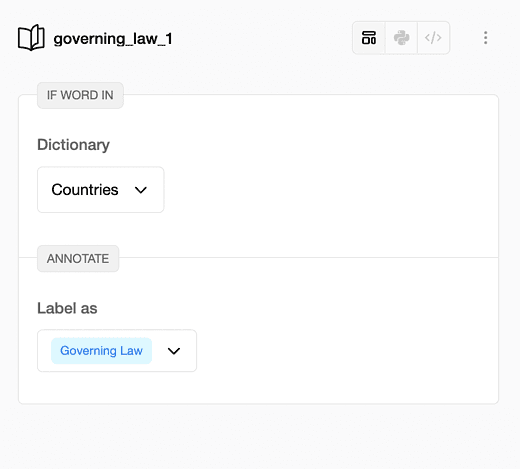Open the Countries dictionary dropdown
The width and height of the screenshot is (520, 469).
tap(101, 190)
